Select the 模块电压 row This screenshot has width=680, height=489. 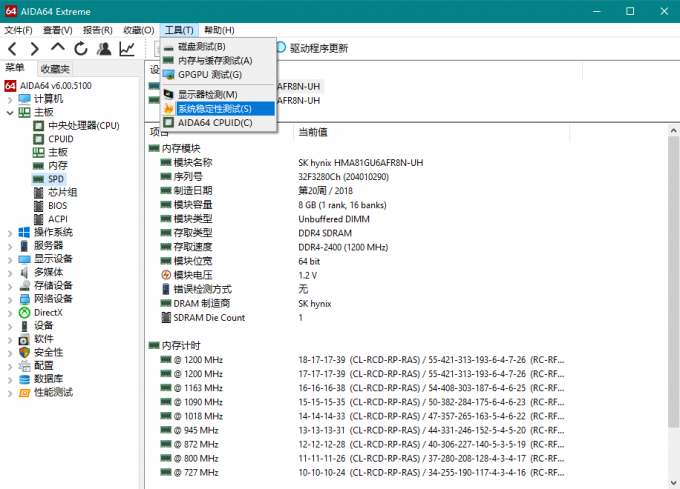[362, 275]
